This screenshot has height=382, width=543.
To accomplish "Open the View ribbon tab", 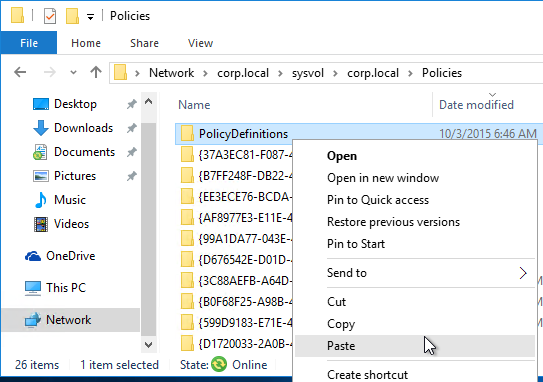I will coord(200,43).
